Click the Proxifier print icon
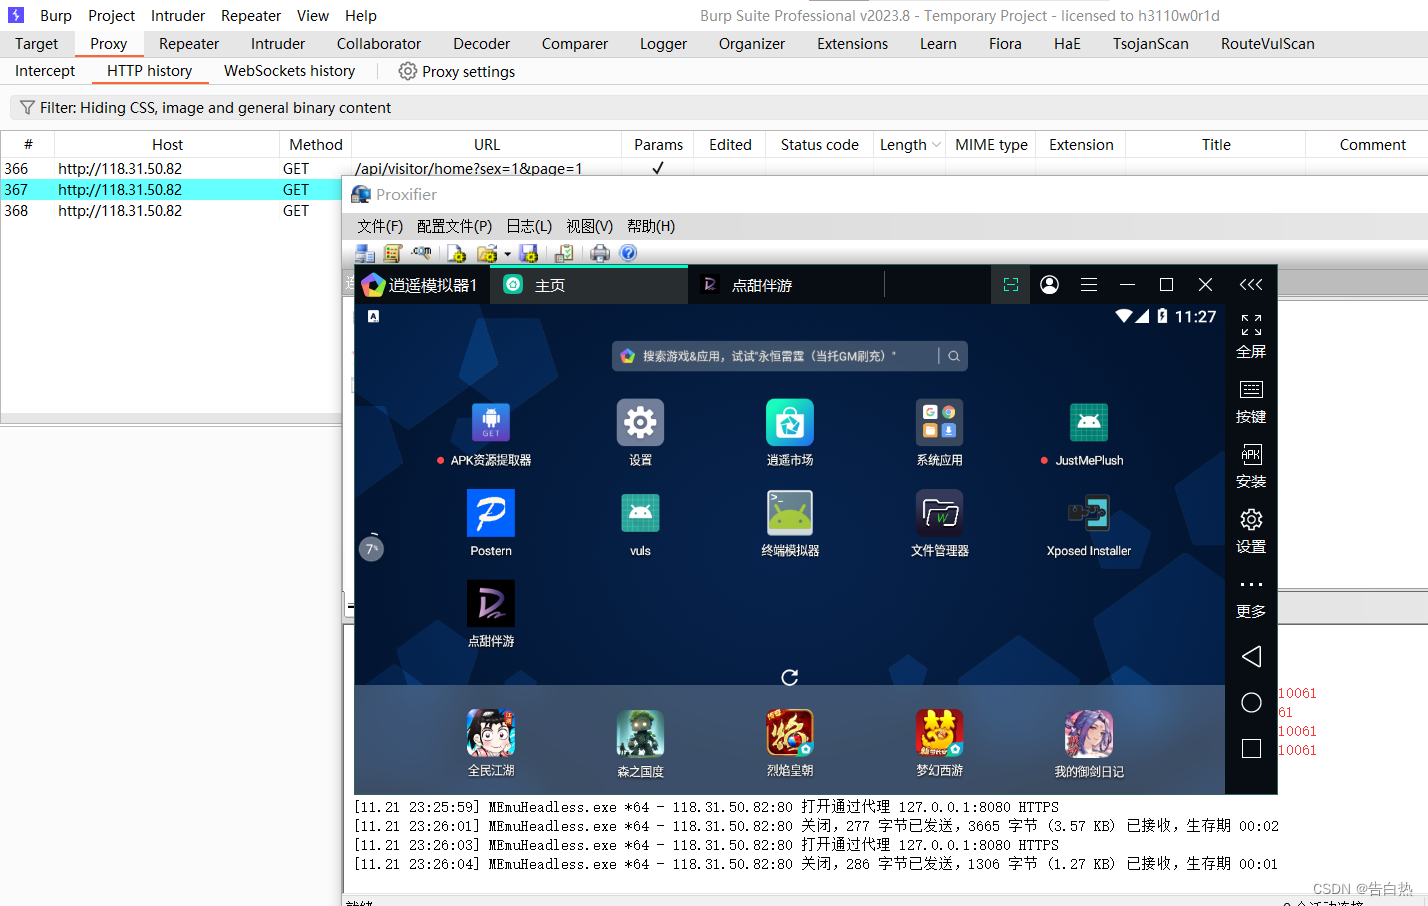 coord(600,254)
